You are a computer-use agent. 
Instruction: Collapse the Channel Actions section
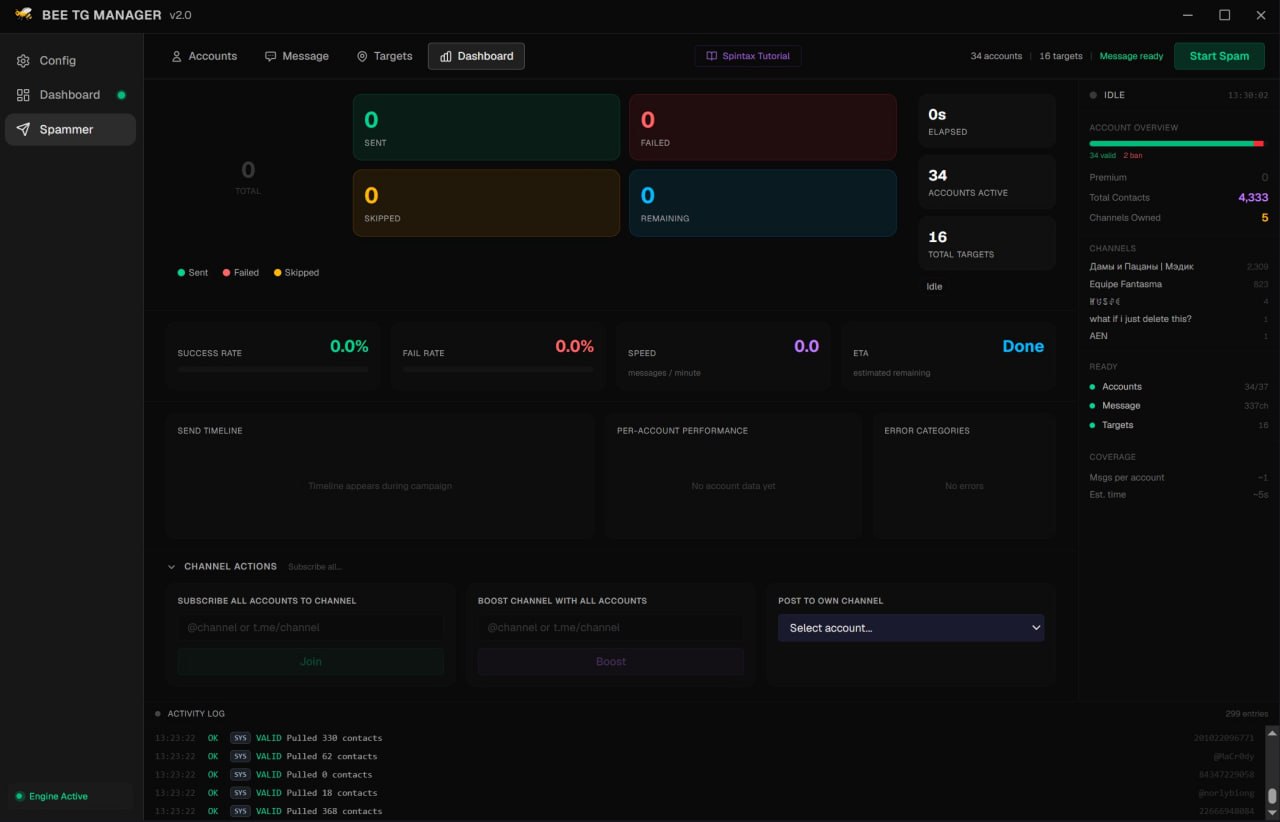(x=172, y=567)
